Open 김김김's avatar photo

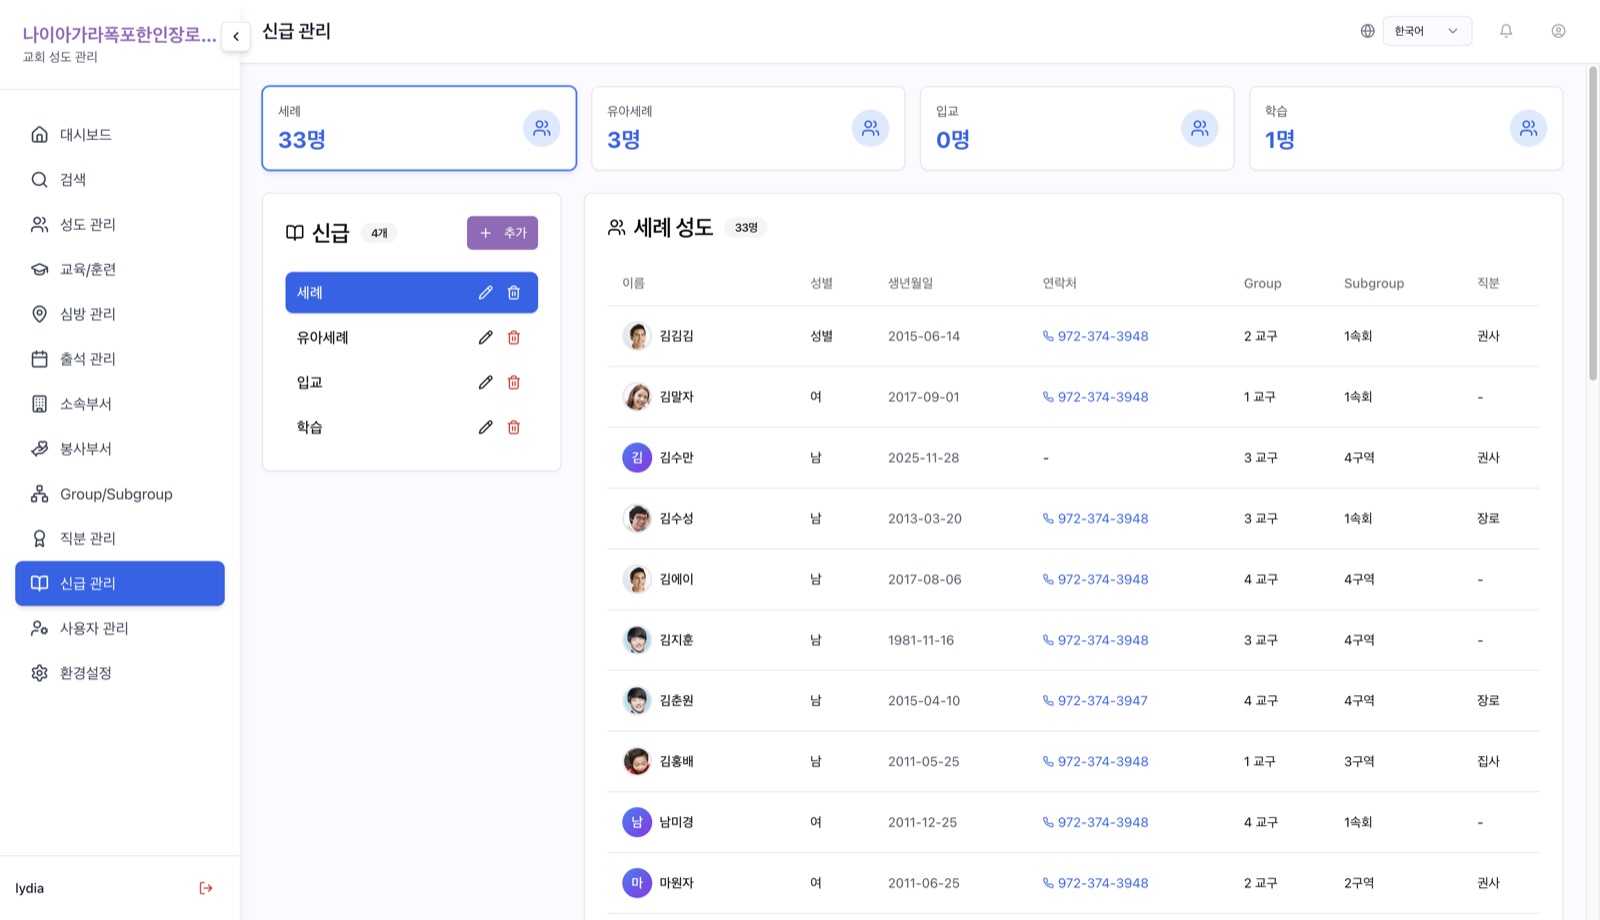click(637, 336)
